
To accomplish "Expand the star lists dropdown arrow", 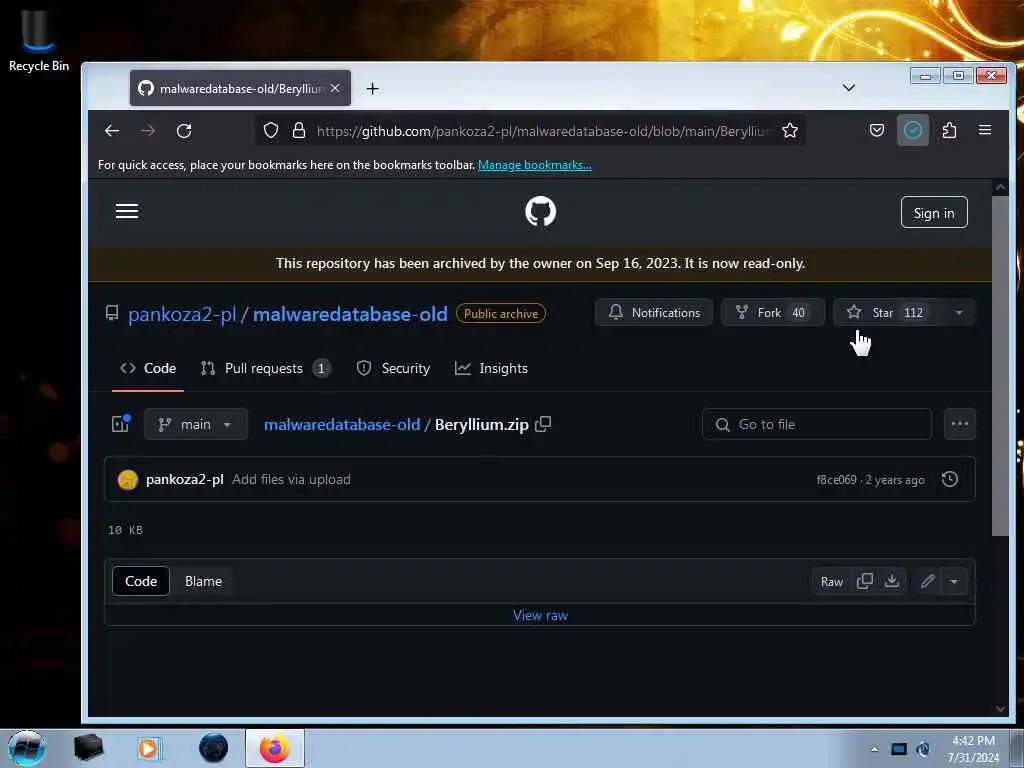I will tap(959, 312).
